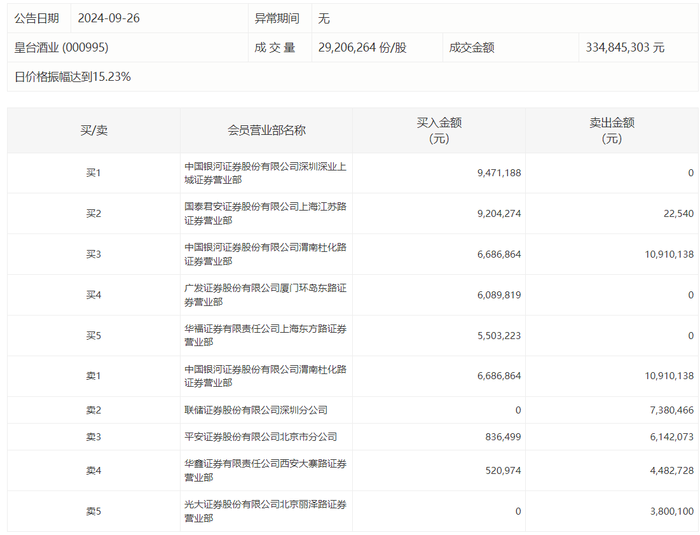700x535 pixels.
Task: Select 中国银河证券深圳深业上城 branch name
Action: 265,173
